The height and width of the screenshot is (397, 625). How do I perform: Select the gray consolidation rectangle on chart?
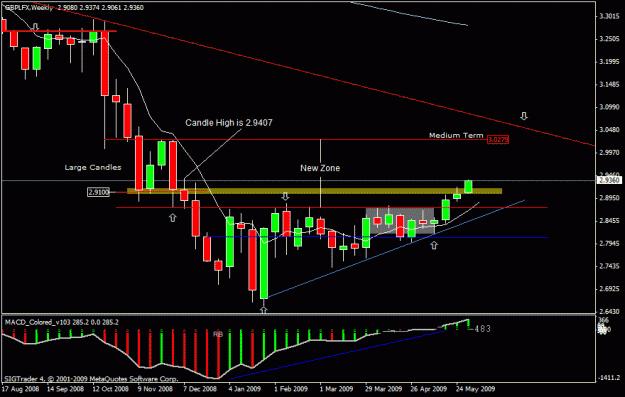400,221
